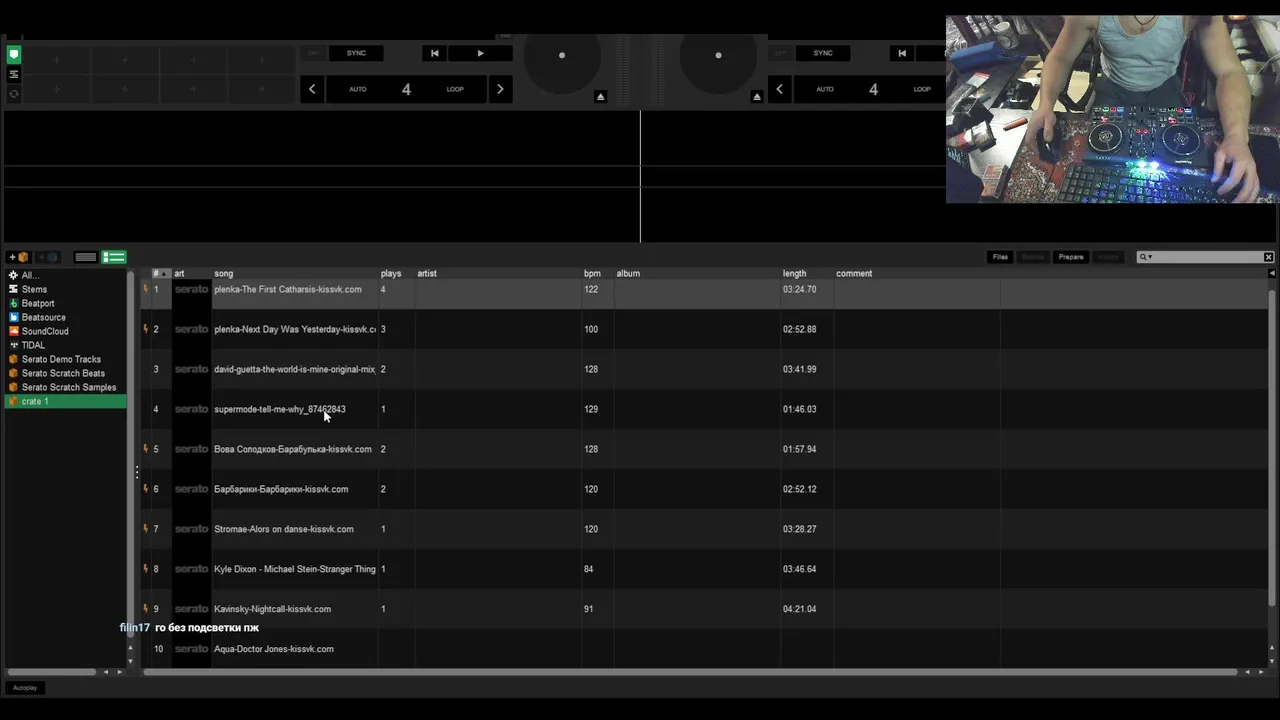Clear the library search field
Screen dimensions: 1280x720
pos(1269,257)
